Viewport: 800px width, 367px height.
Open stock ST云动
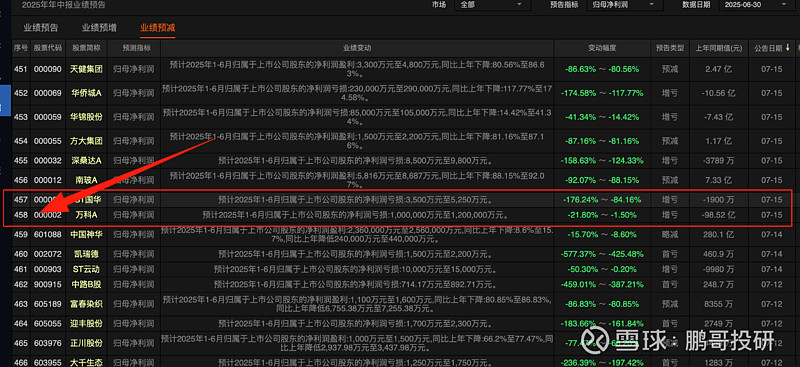[86, 269]
